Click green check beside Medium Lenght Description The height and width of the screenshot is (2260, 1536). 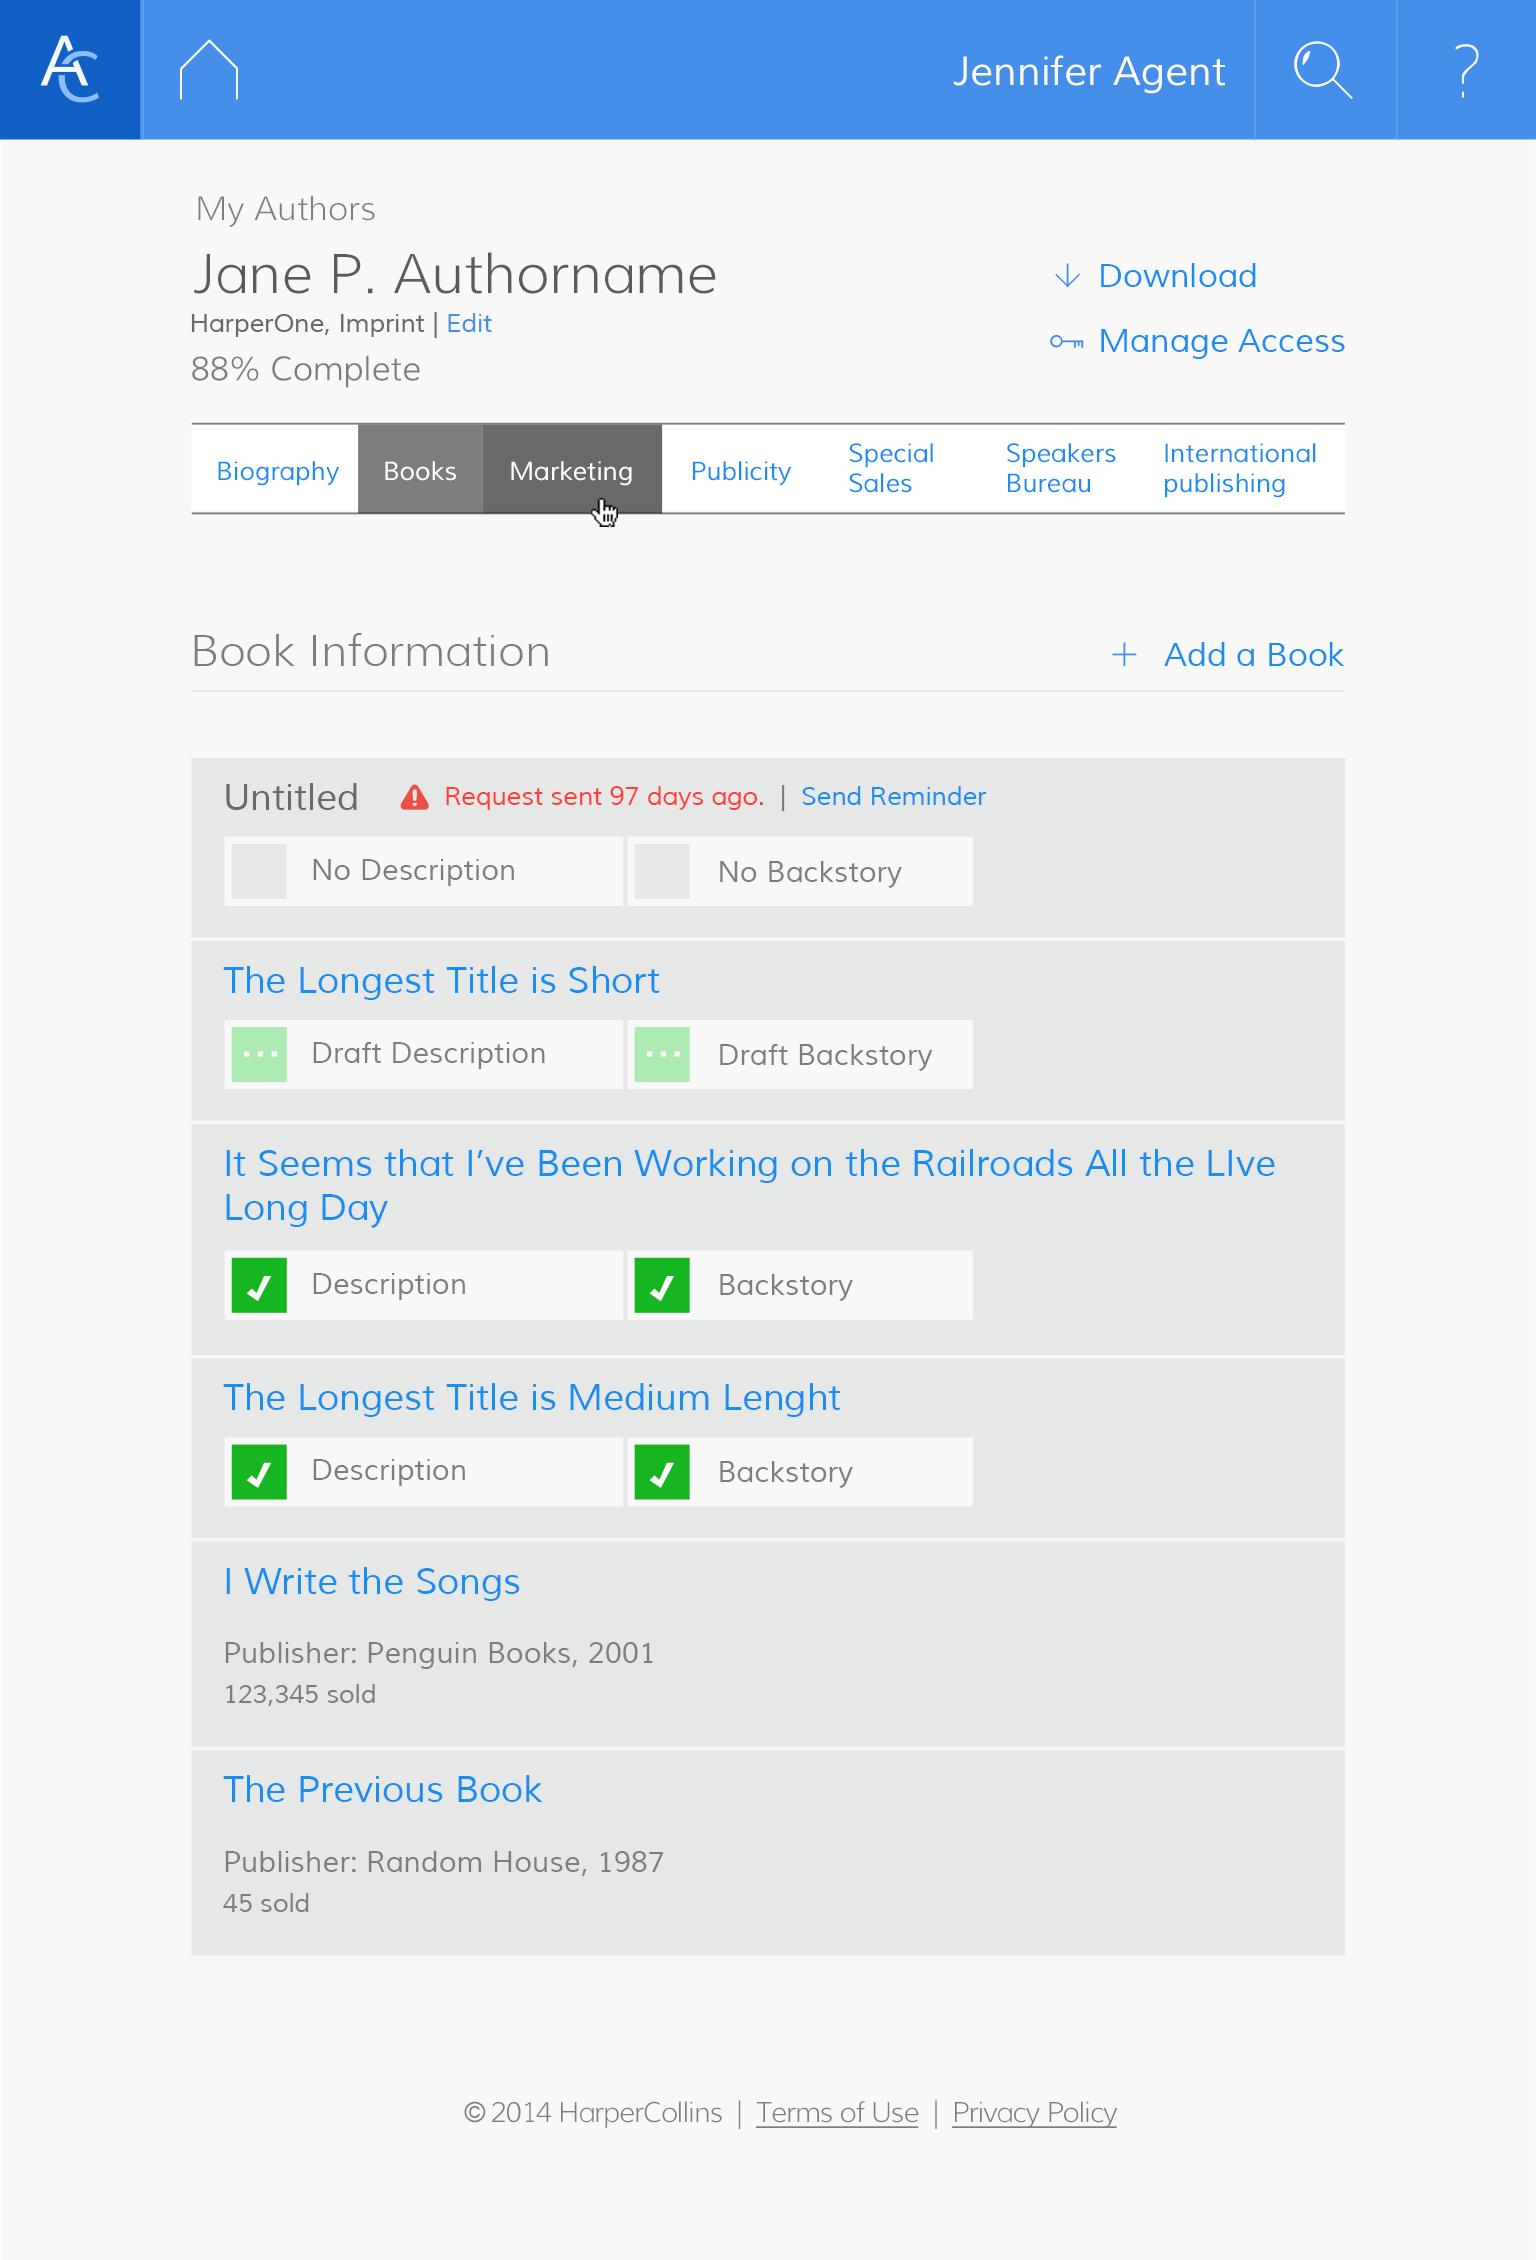(259, 1472)
